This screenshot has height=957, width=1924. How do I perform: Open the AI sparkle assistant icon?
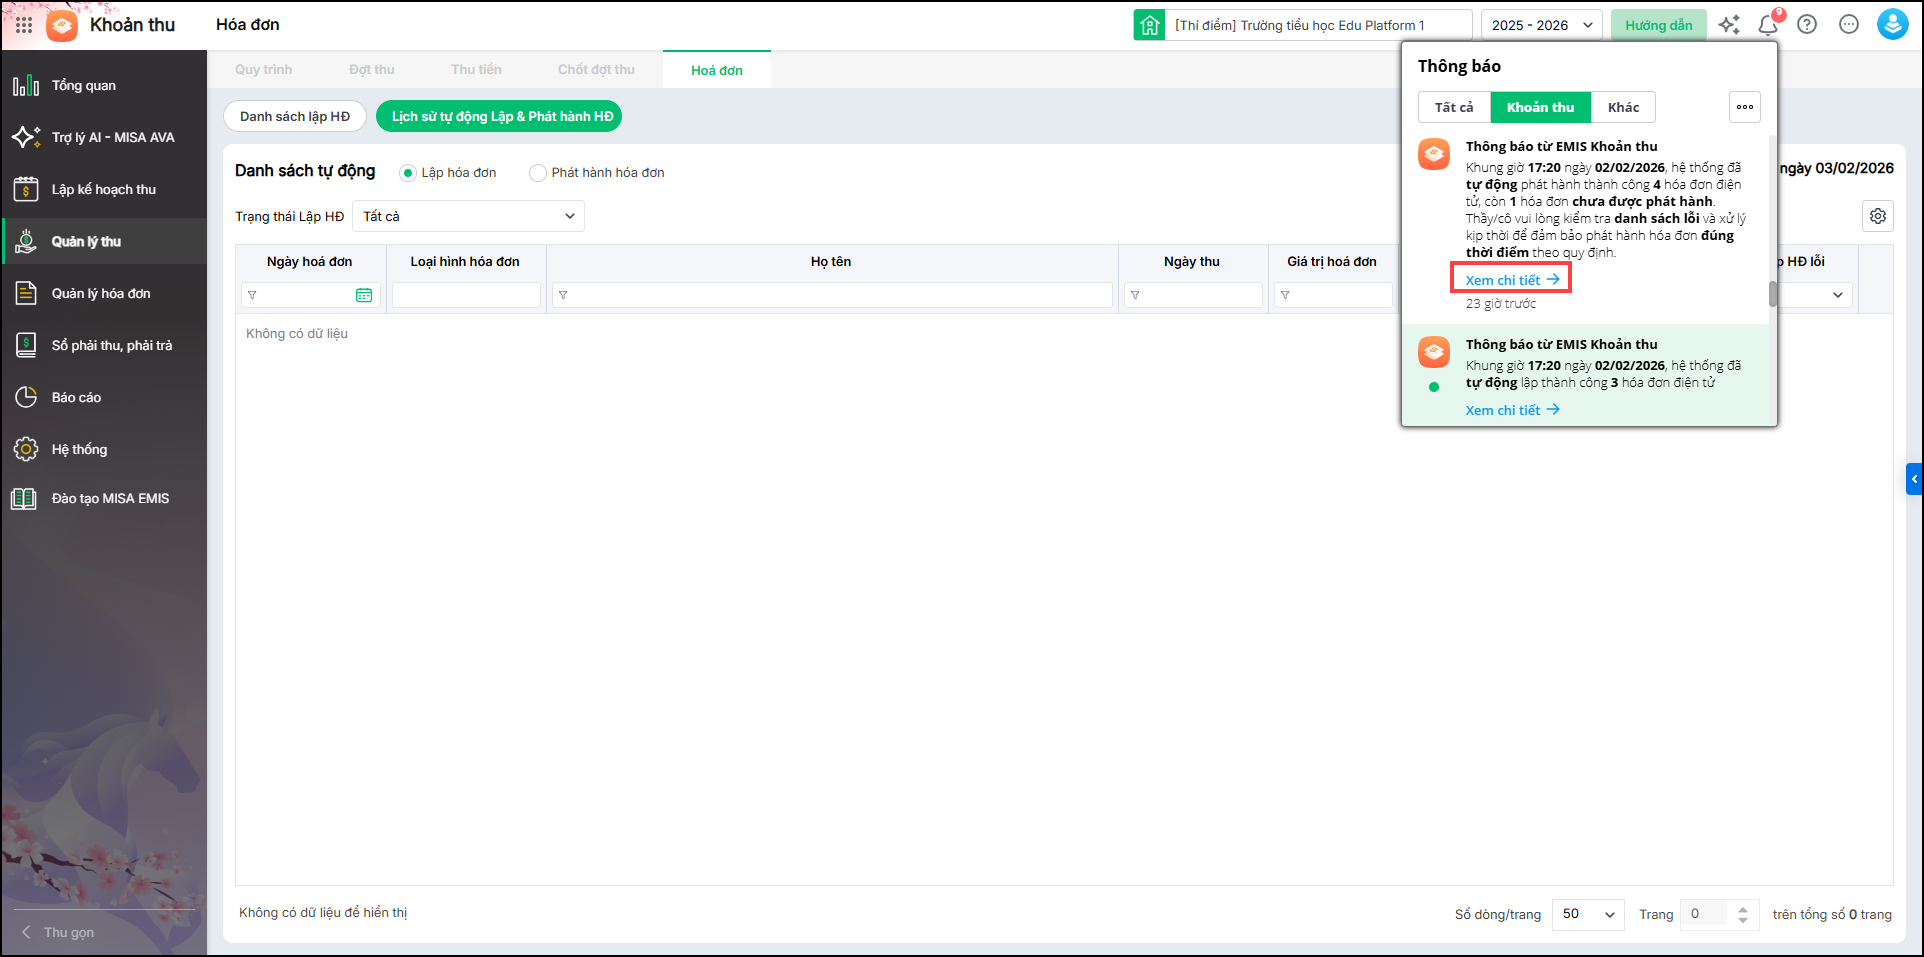pyautogui.click(x=1729, y=25)
